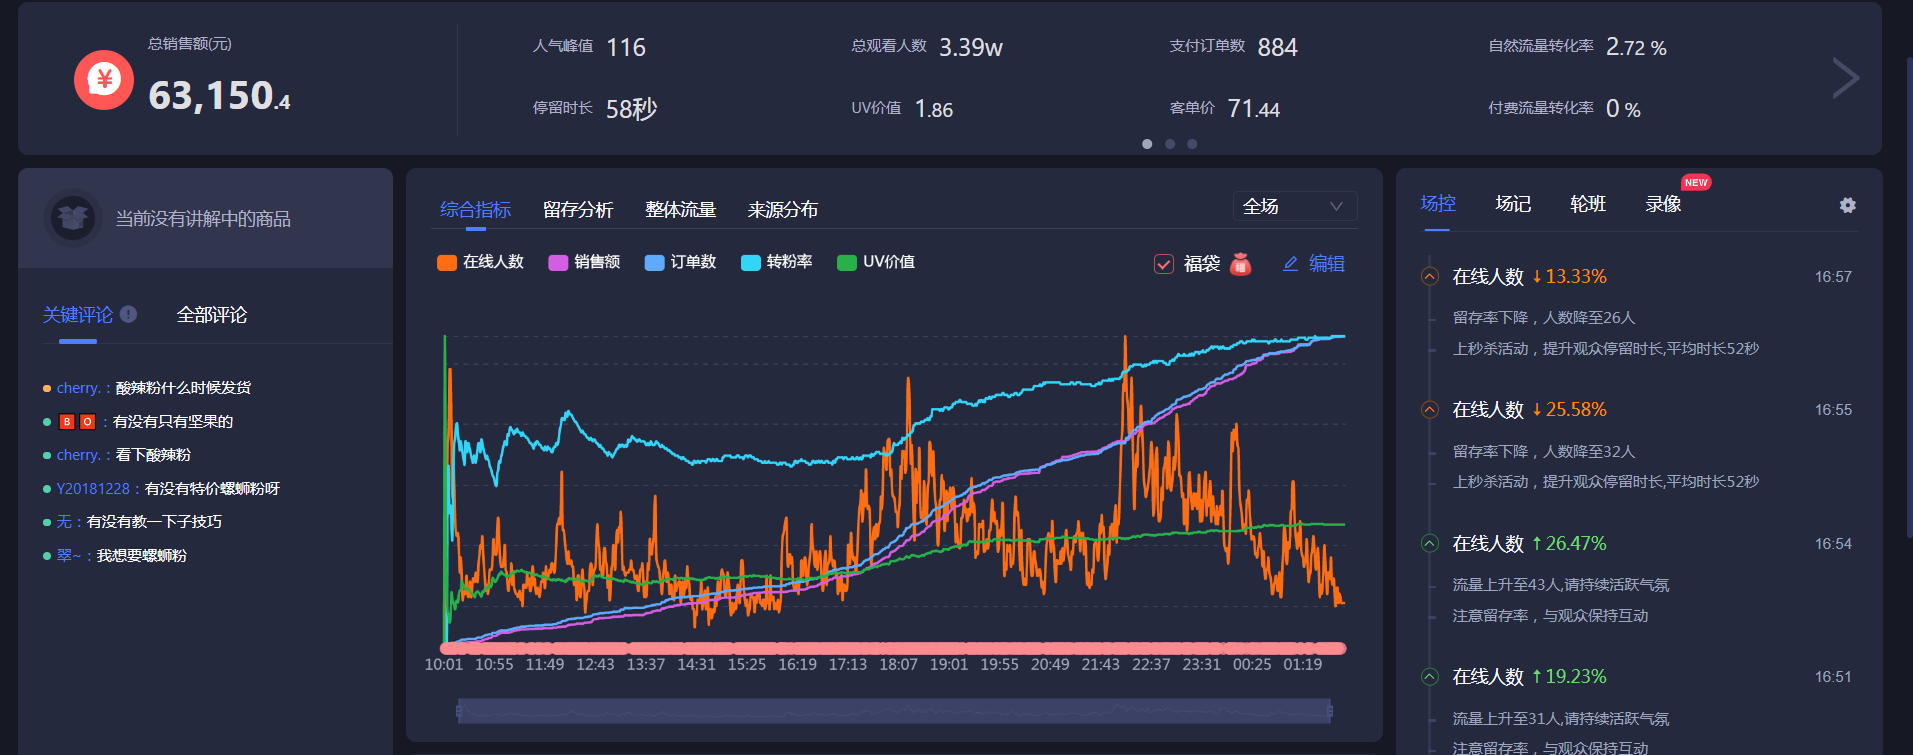Select the second carousel page dot
The width and height of the screenshot is (1913, 755).
pyautogui.click(x=1170, y=144)
